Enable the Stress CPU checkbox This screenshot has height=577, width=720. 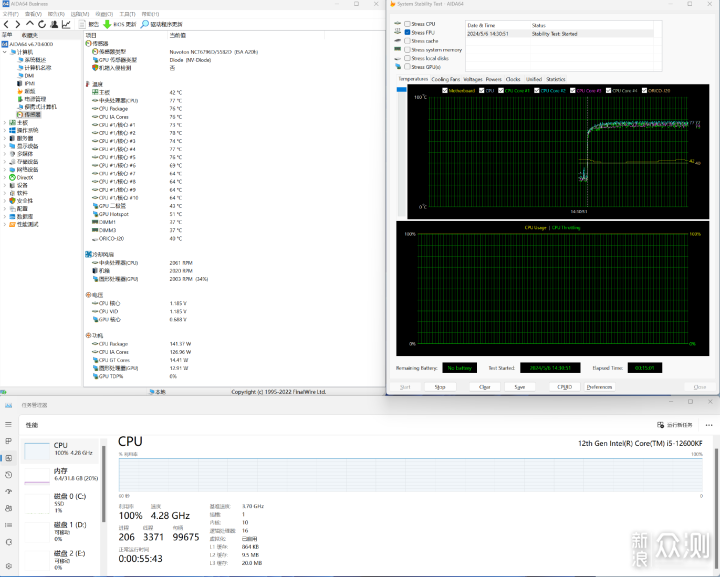407,24
